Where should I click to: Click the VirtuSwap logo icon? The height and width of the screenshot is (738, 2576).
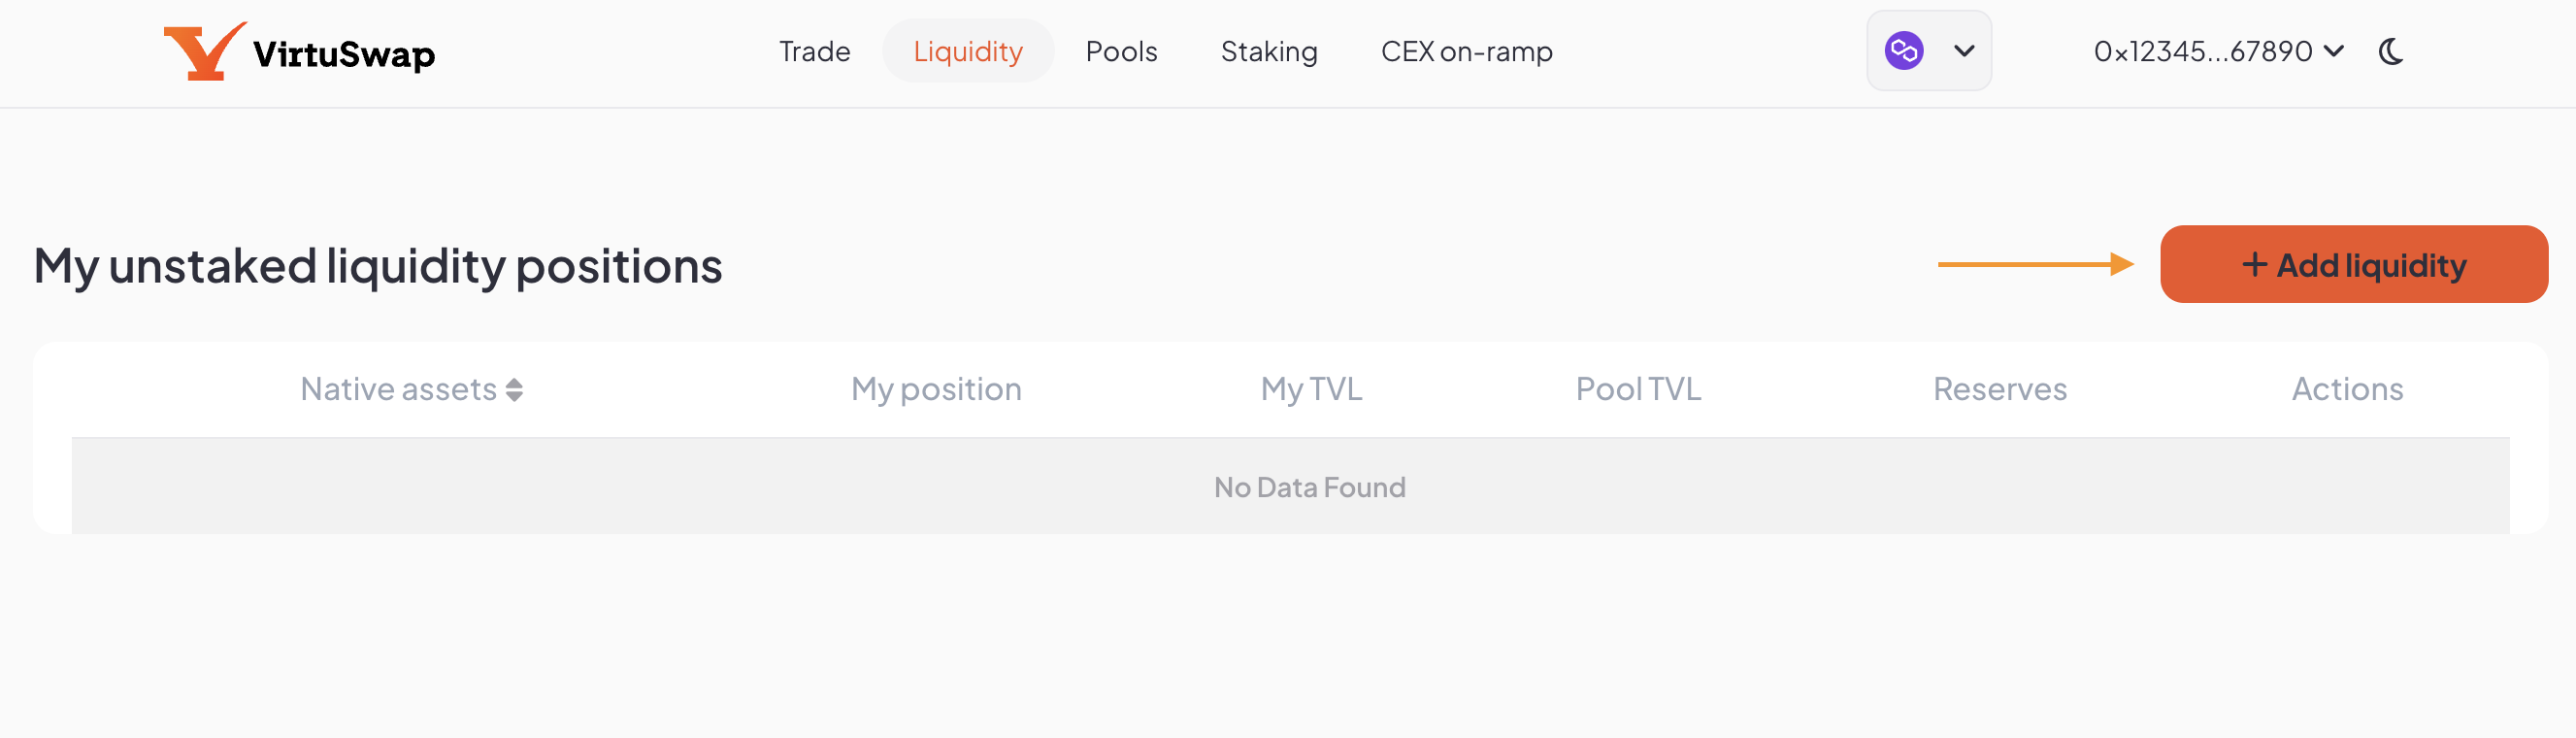click(x=203, y=52)
